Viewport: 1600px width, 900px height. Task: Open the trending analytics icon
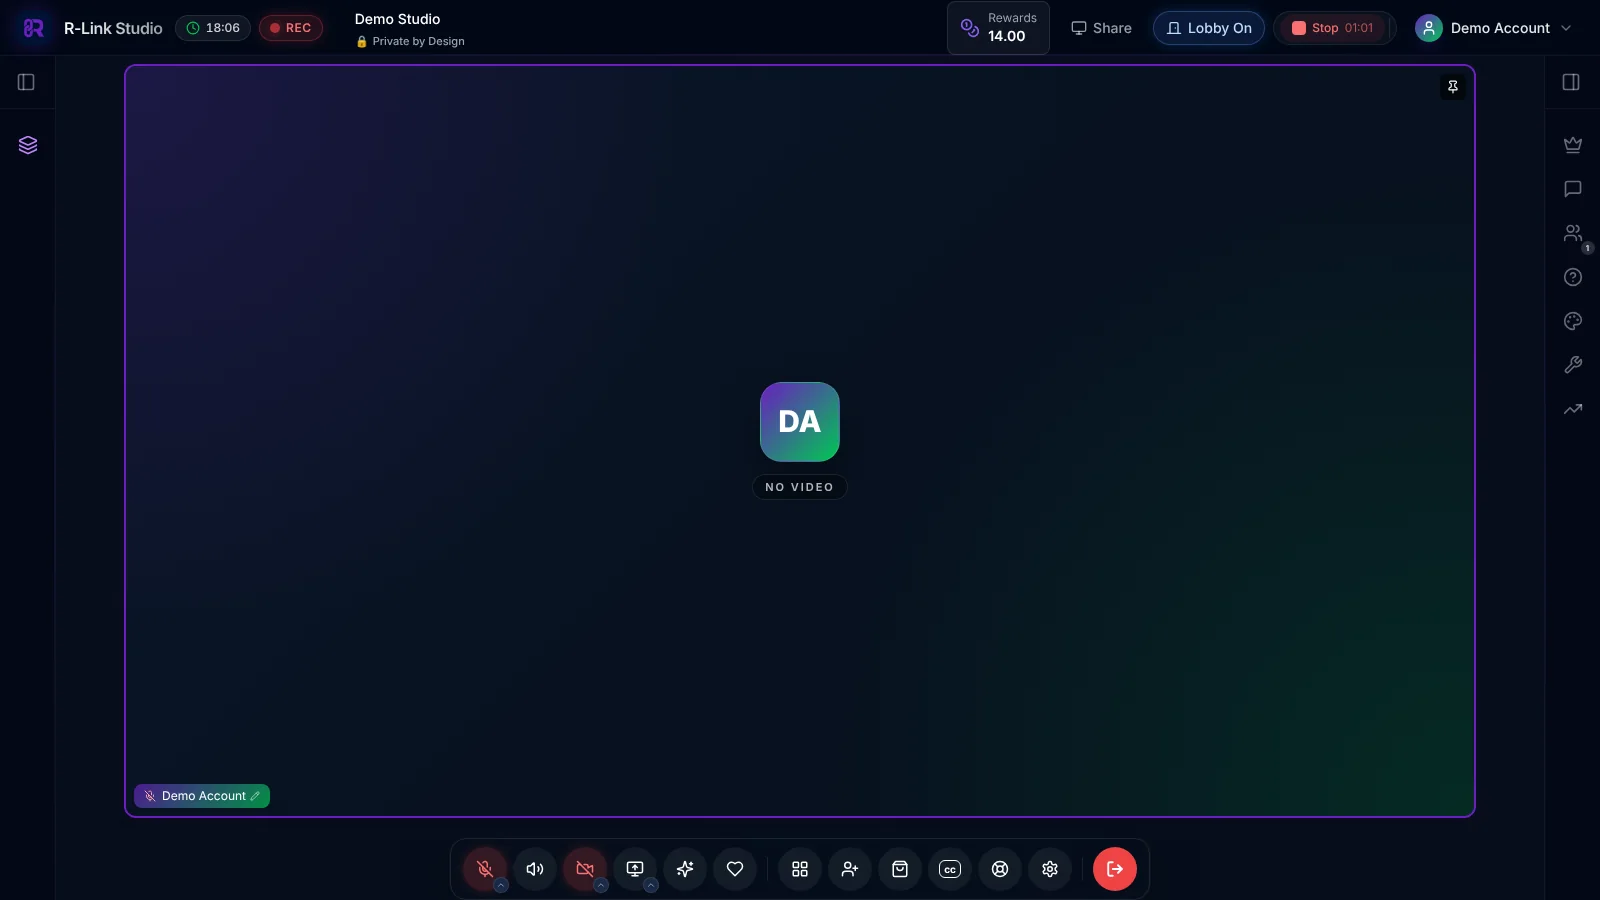[1573, 409]
